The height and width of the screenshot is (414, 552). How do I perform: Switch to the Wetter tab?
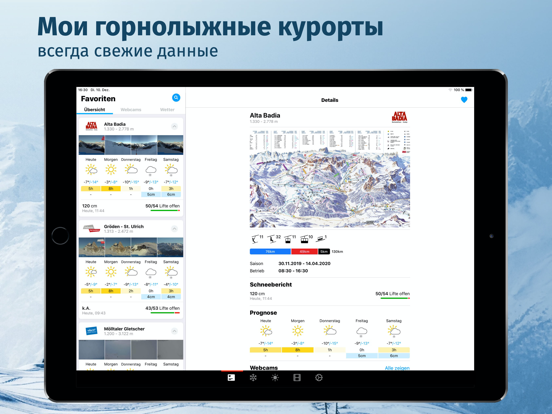coord(167,109)
